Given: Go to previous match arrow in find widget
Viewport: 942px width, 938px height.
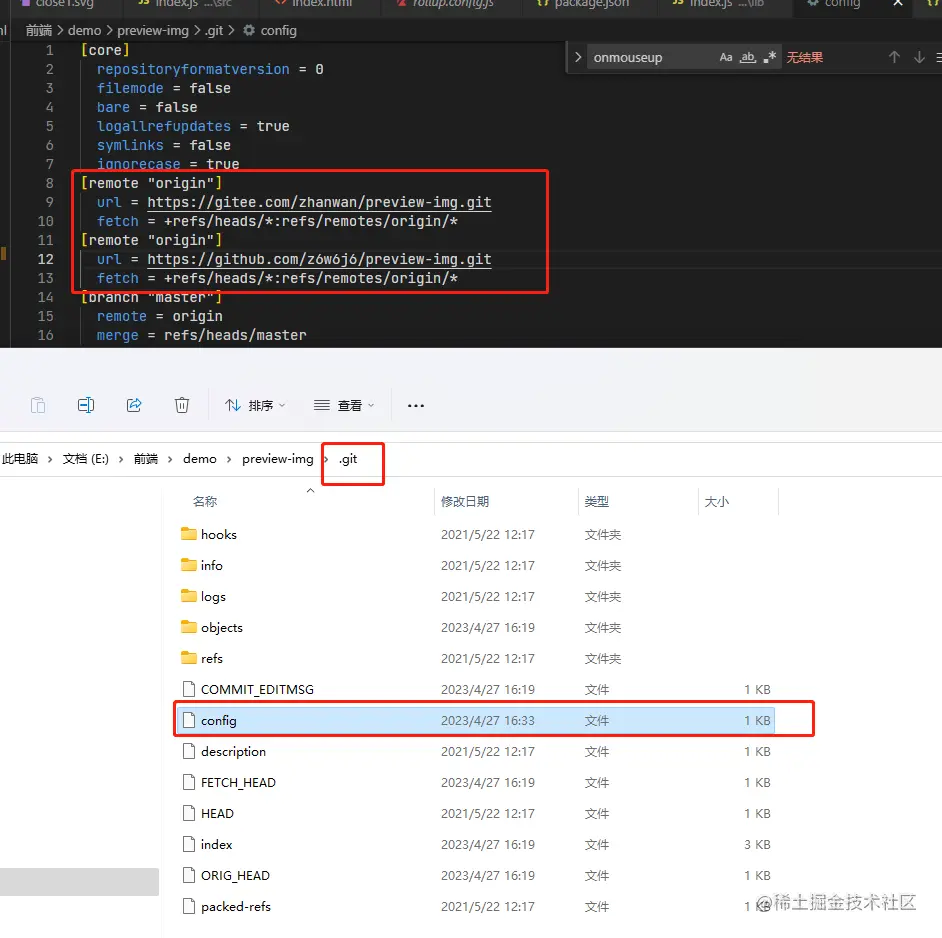Looking at the screenshot, I should [x=894, y=58].
